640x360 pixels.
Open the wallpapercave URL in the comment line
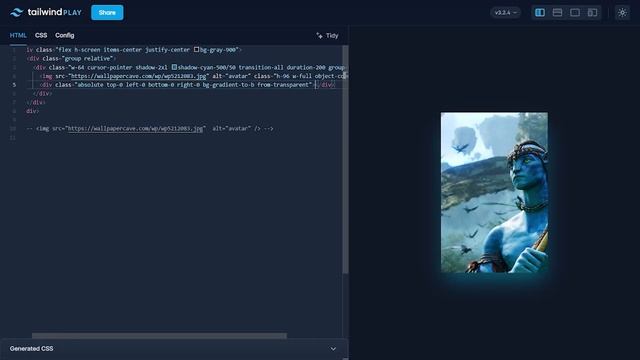pos(135,128)
